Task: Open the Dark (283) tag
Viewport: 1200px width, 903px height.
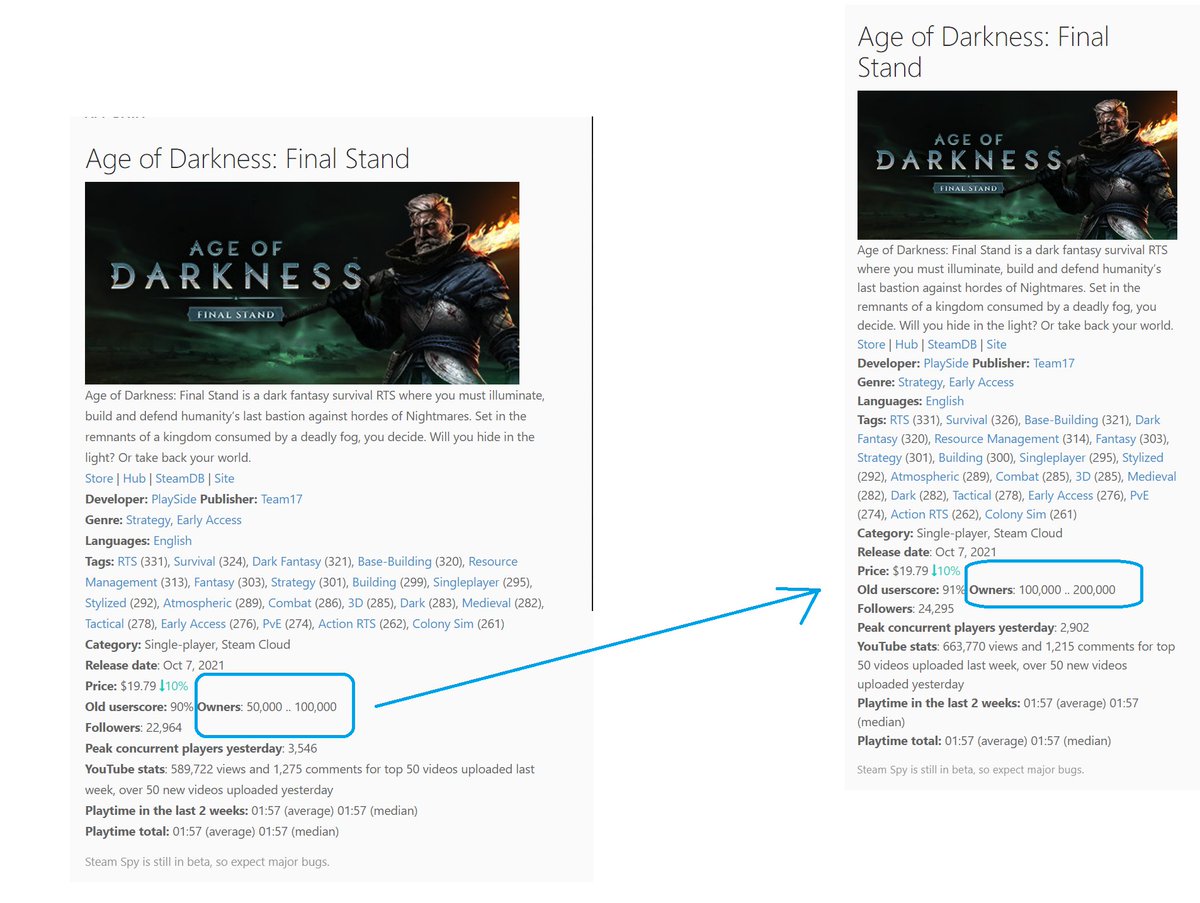Action: [x=412, y=603]
